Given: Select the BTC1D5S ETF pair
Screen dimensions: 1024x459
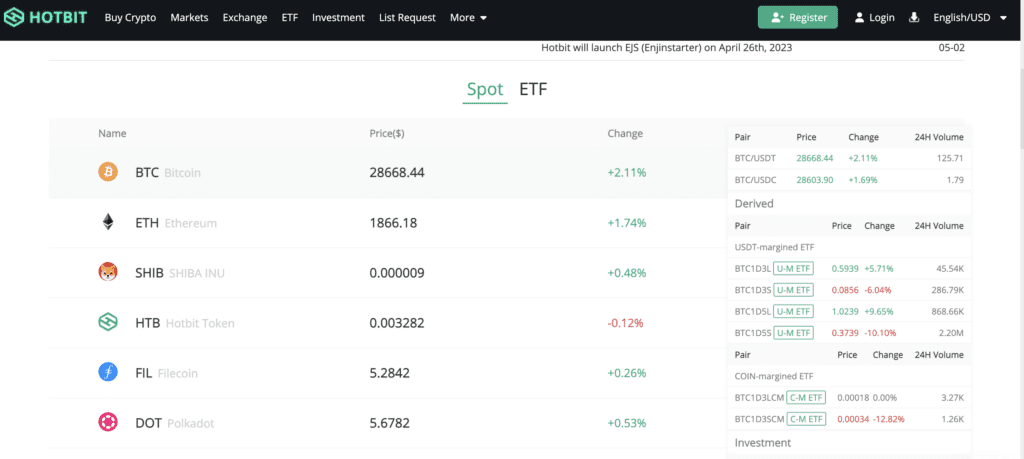Looking at the screenshot, I should click(x=849, y=333).
